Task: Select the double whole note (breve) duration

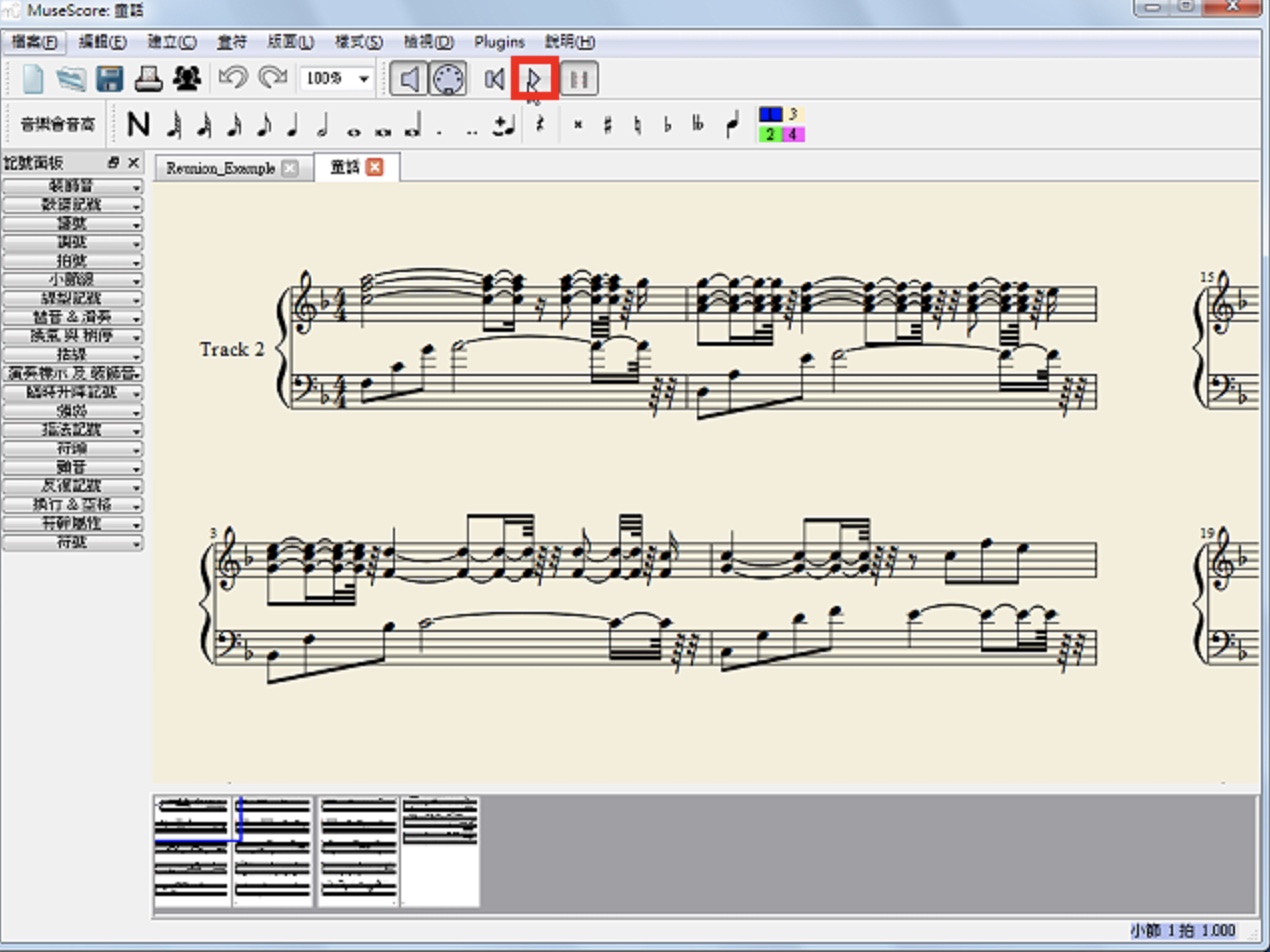Action: point(383,130)
